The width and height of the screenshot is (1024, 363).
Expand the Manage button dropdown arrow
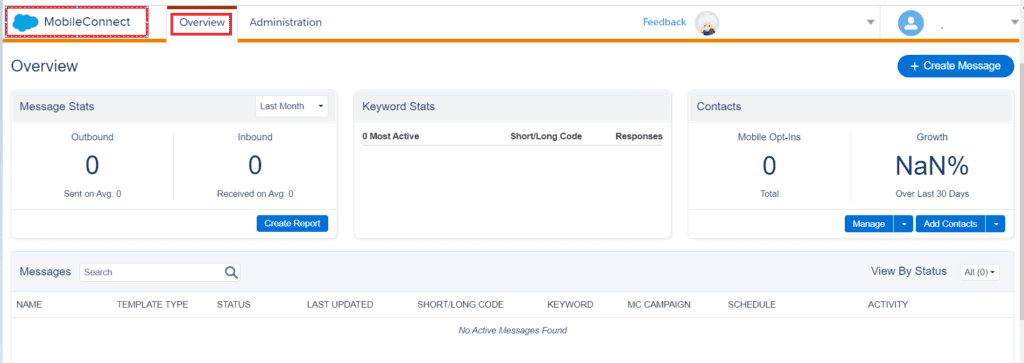[x=903, y=224]
